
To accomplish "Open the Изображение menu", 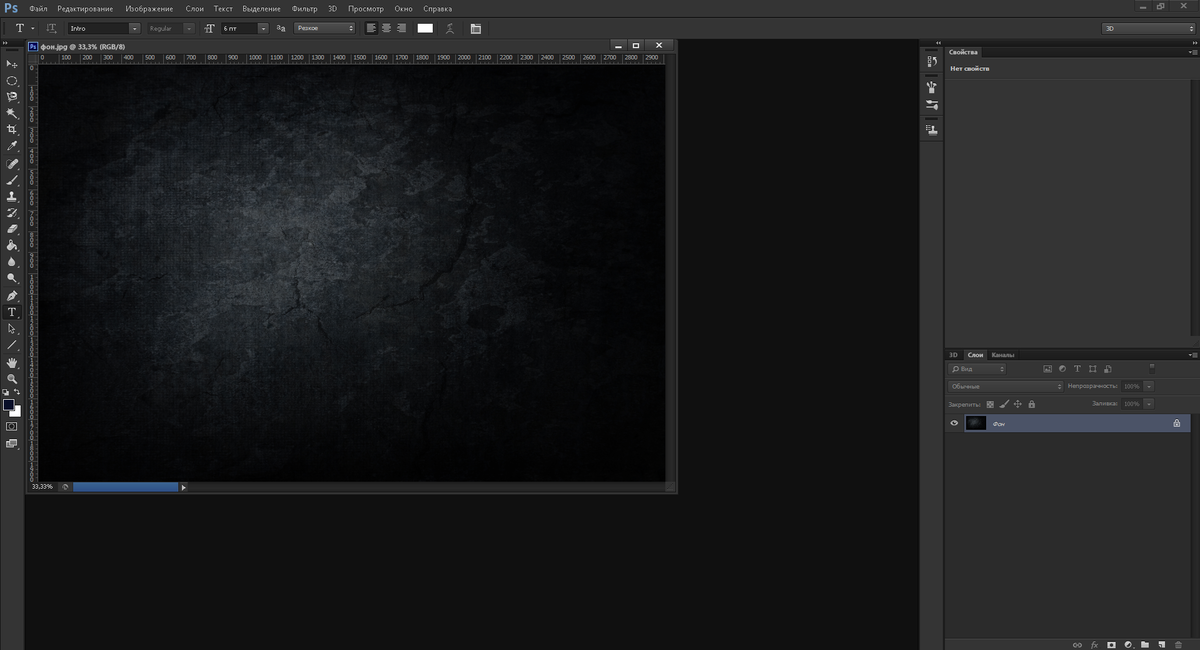I will 150,8.
